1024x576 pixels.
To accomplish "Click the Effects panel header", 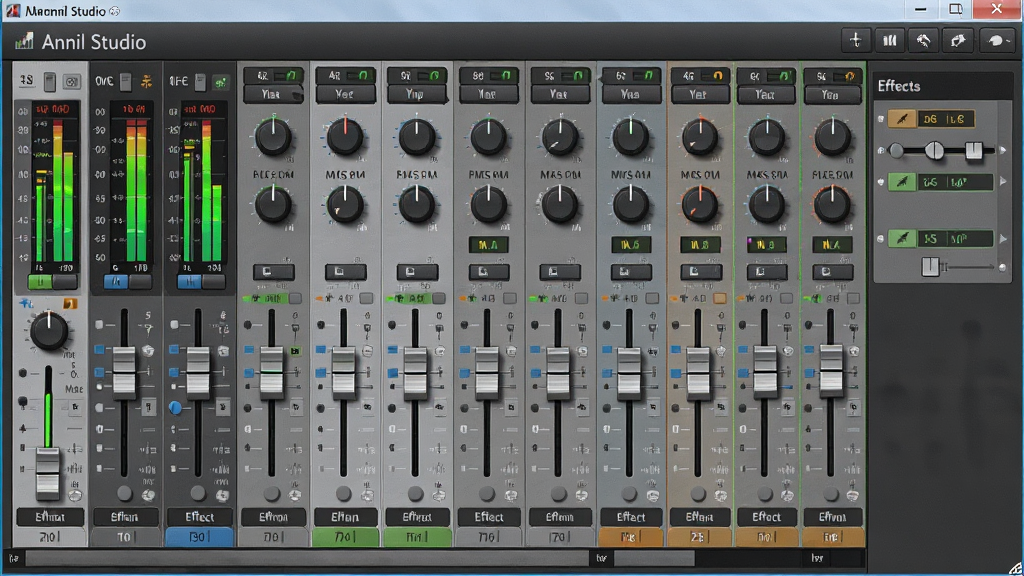I will pos(943,86).
